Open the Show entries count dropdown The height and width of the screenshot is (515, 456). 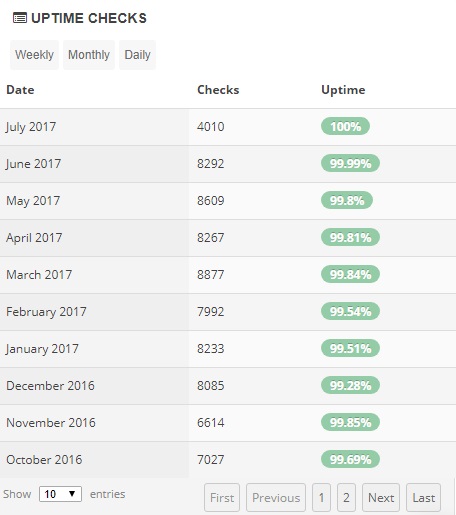[x=60, y=494]
